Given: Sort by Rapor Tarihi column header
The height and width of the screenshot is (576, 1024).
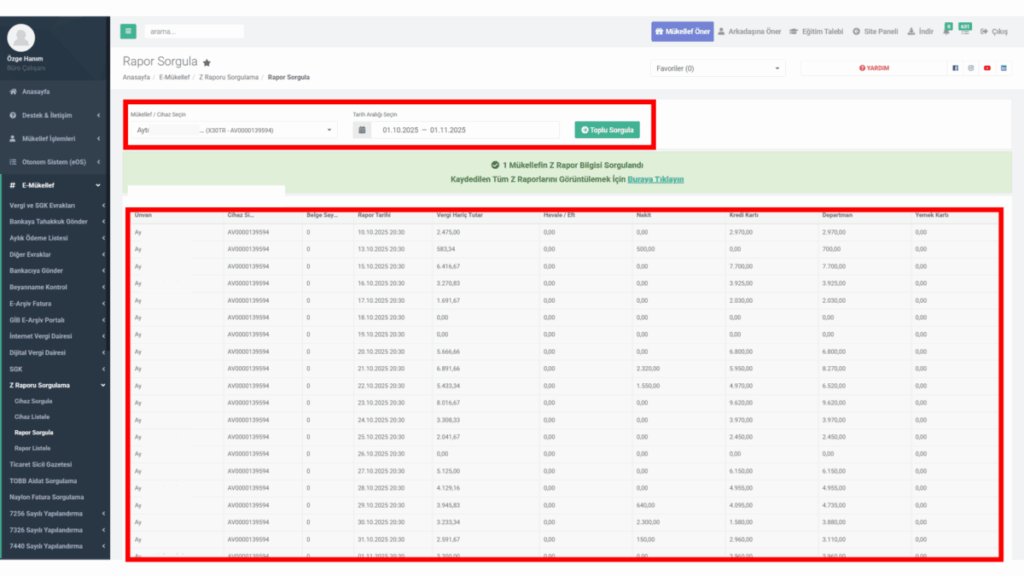Looking at the screenshot, I should coord(374,215).
